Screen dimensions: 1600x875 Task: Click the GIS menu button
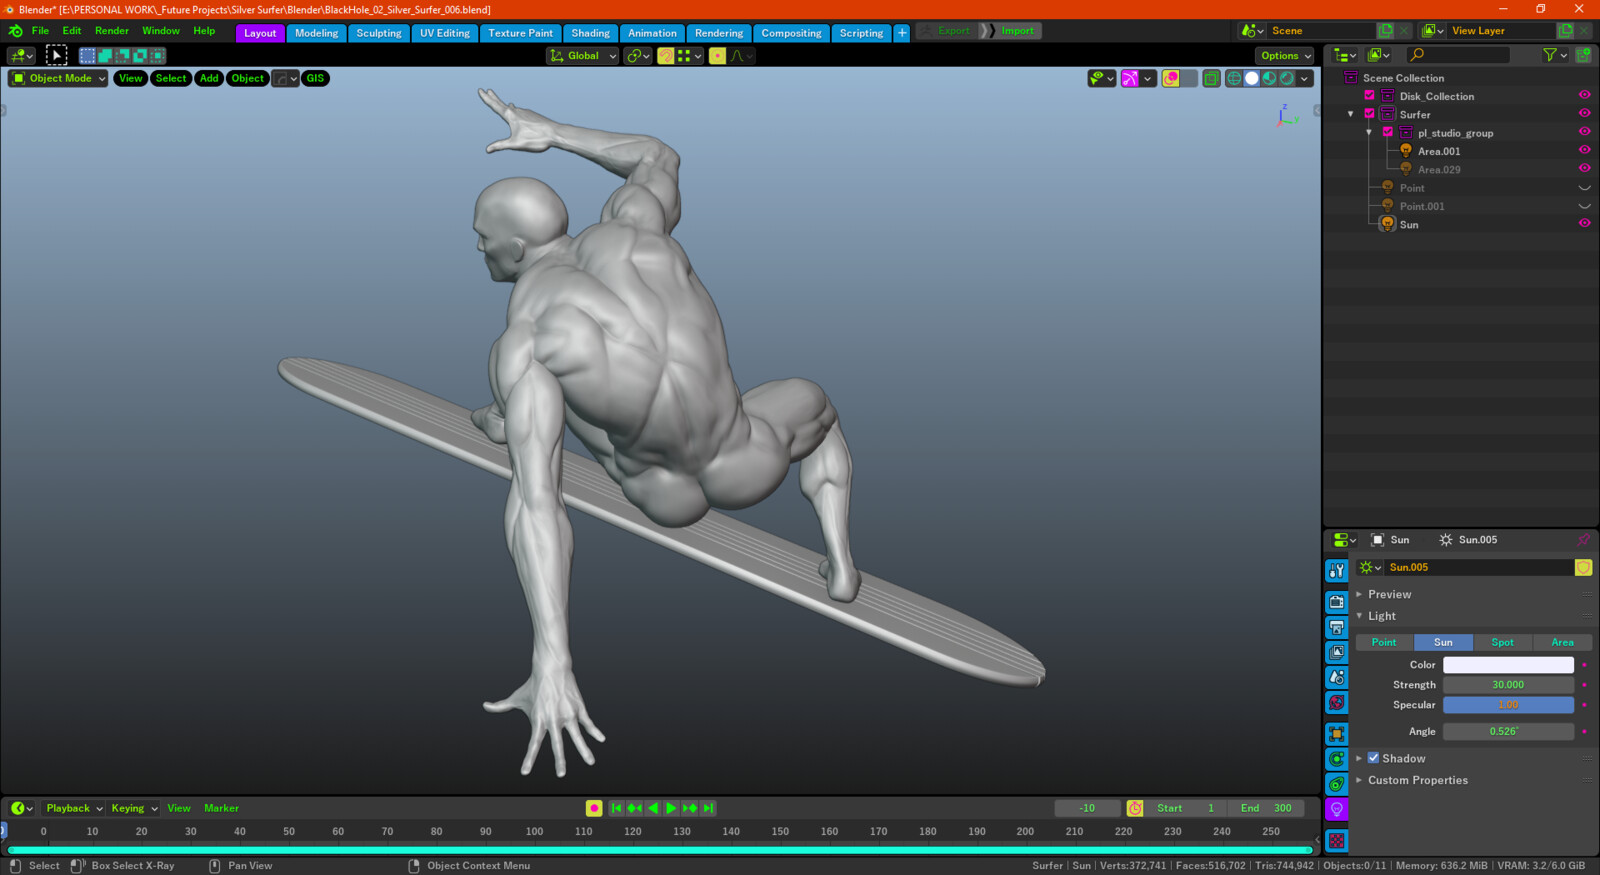coord(315,78)
